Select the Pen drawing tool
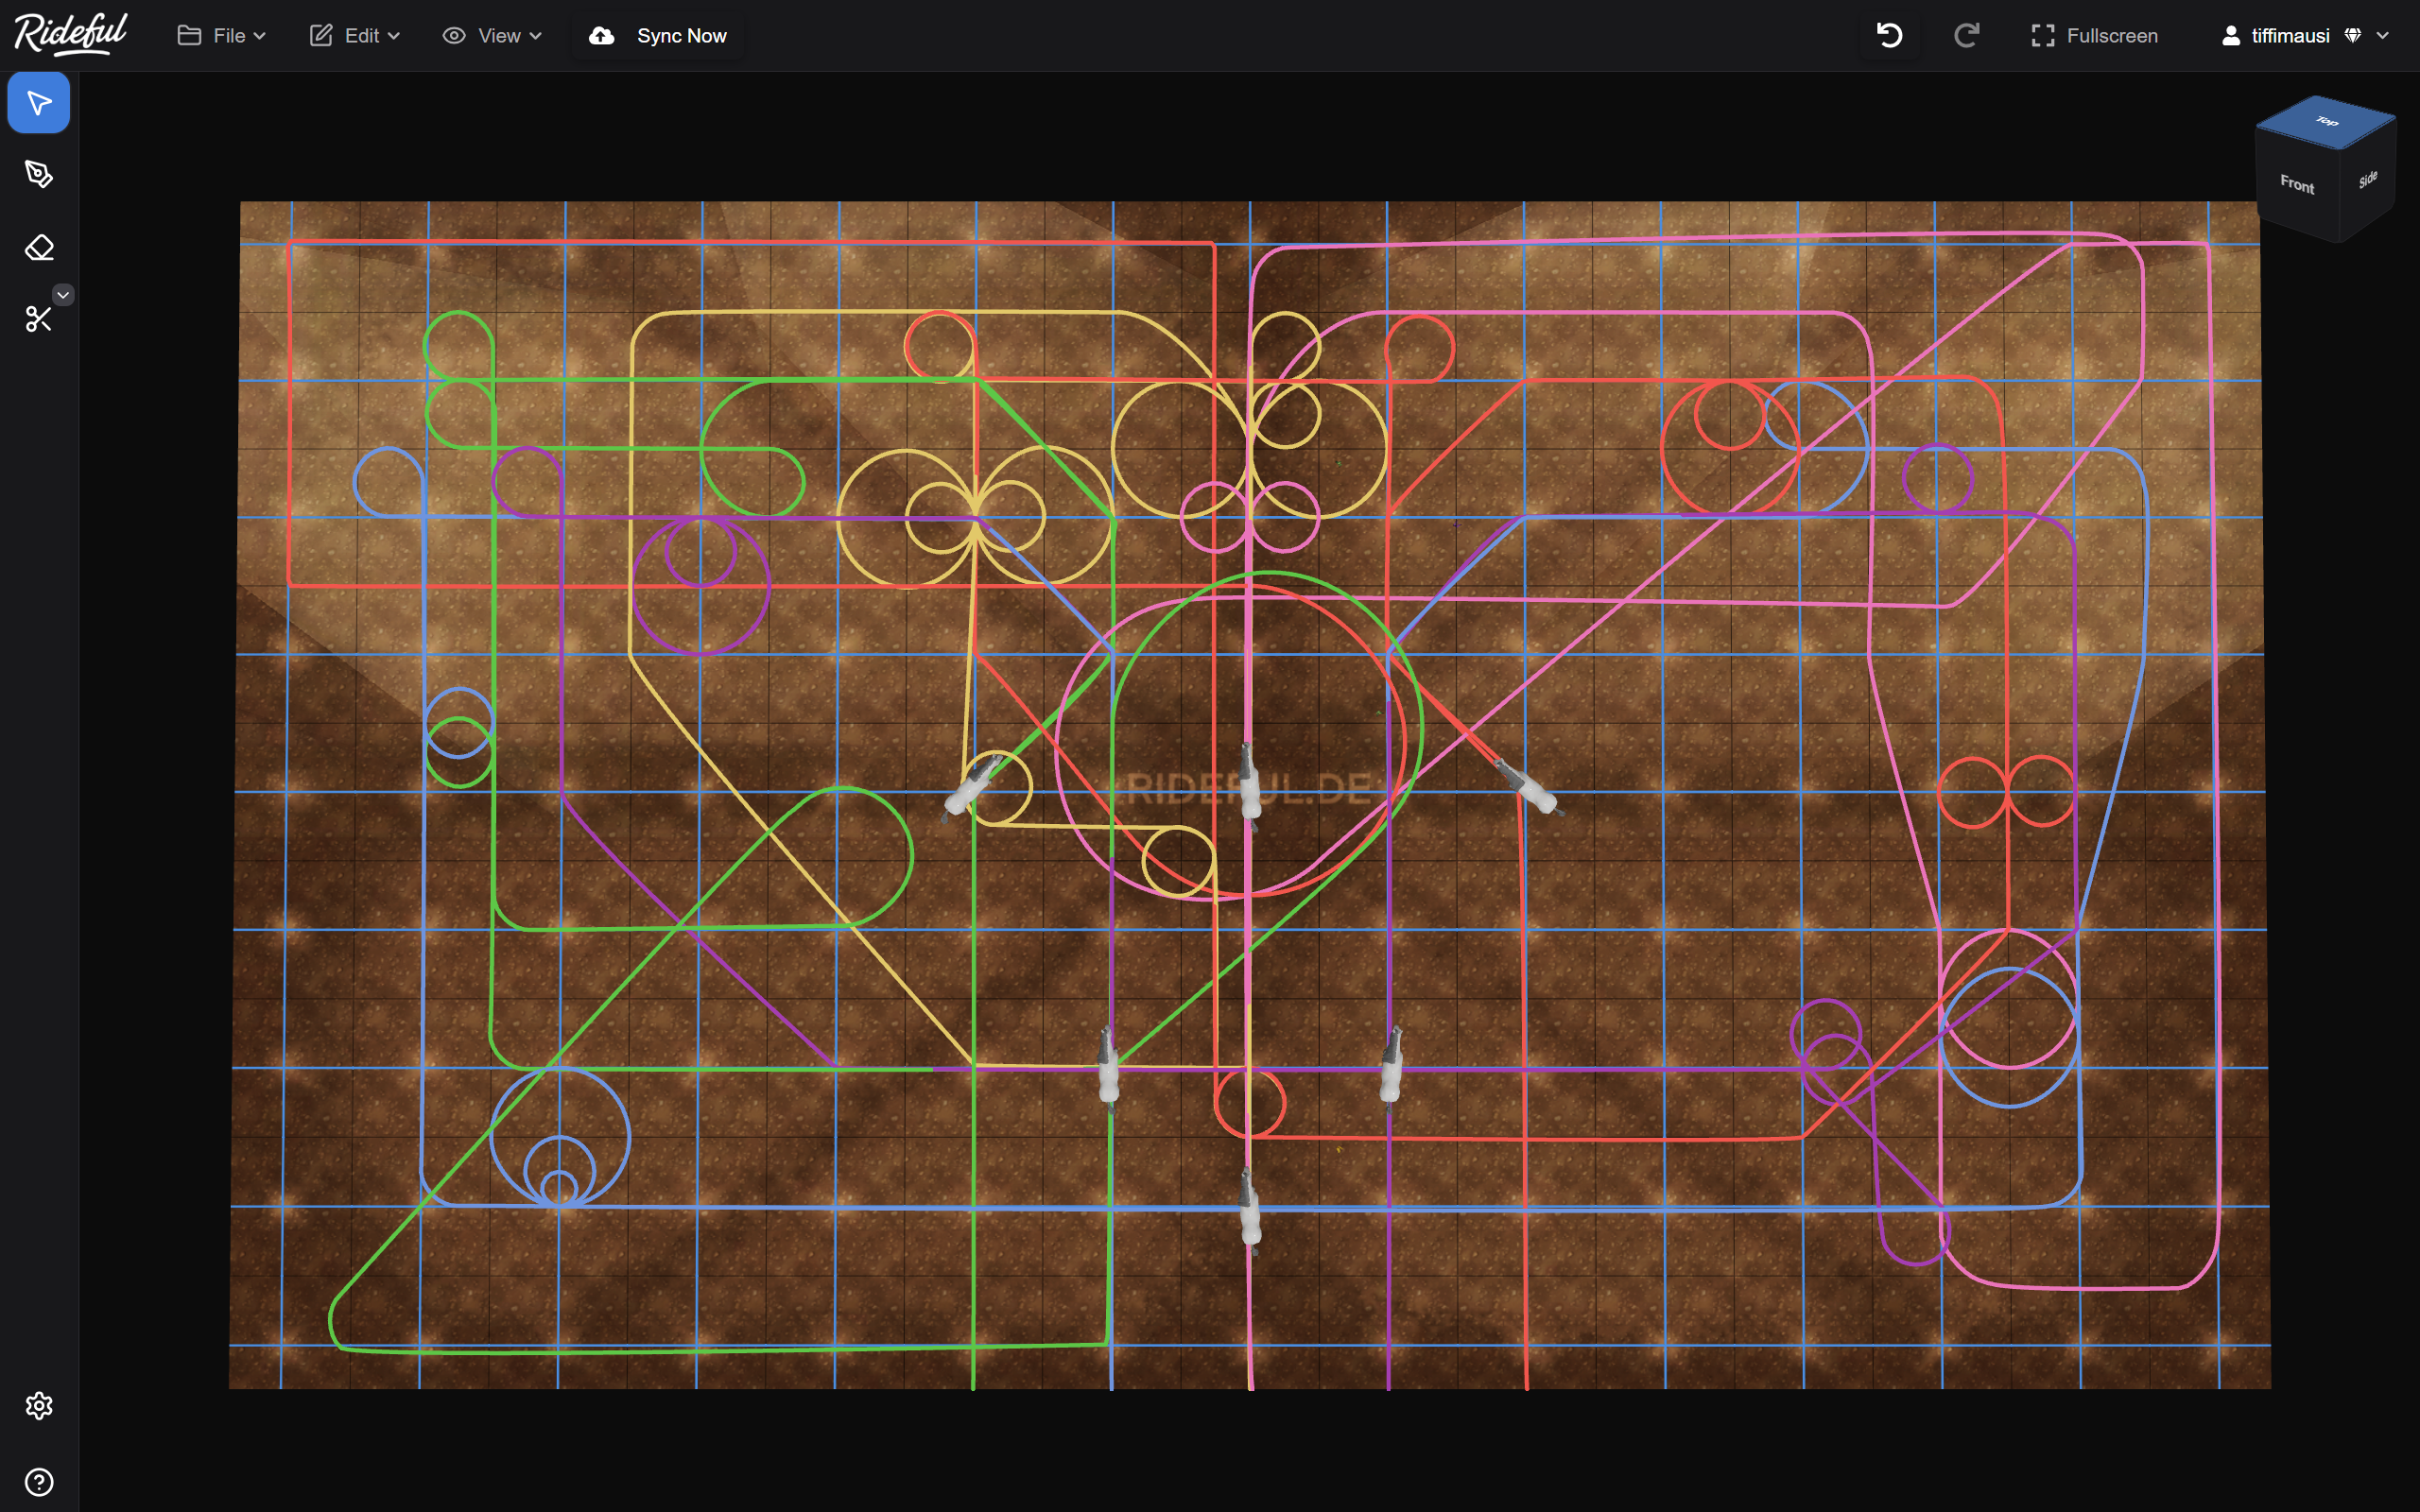 coord(39,175)
